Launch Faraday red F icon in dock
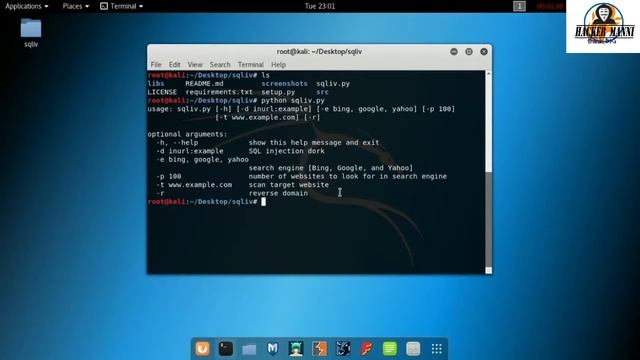Image resolution: width=640 pixels, height=360 pixels. [x=367, y=349]
